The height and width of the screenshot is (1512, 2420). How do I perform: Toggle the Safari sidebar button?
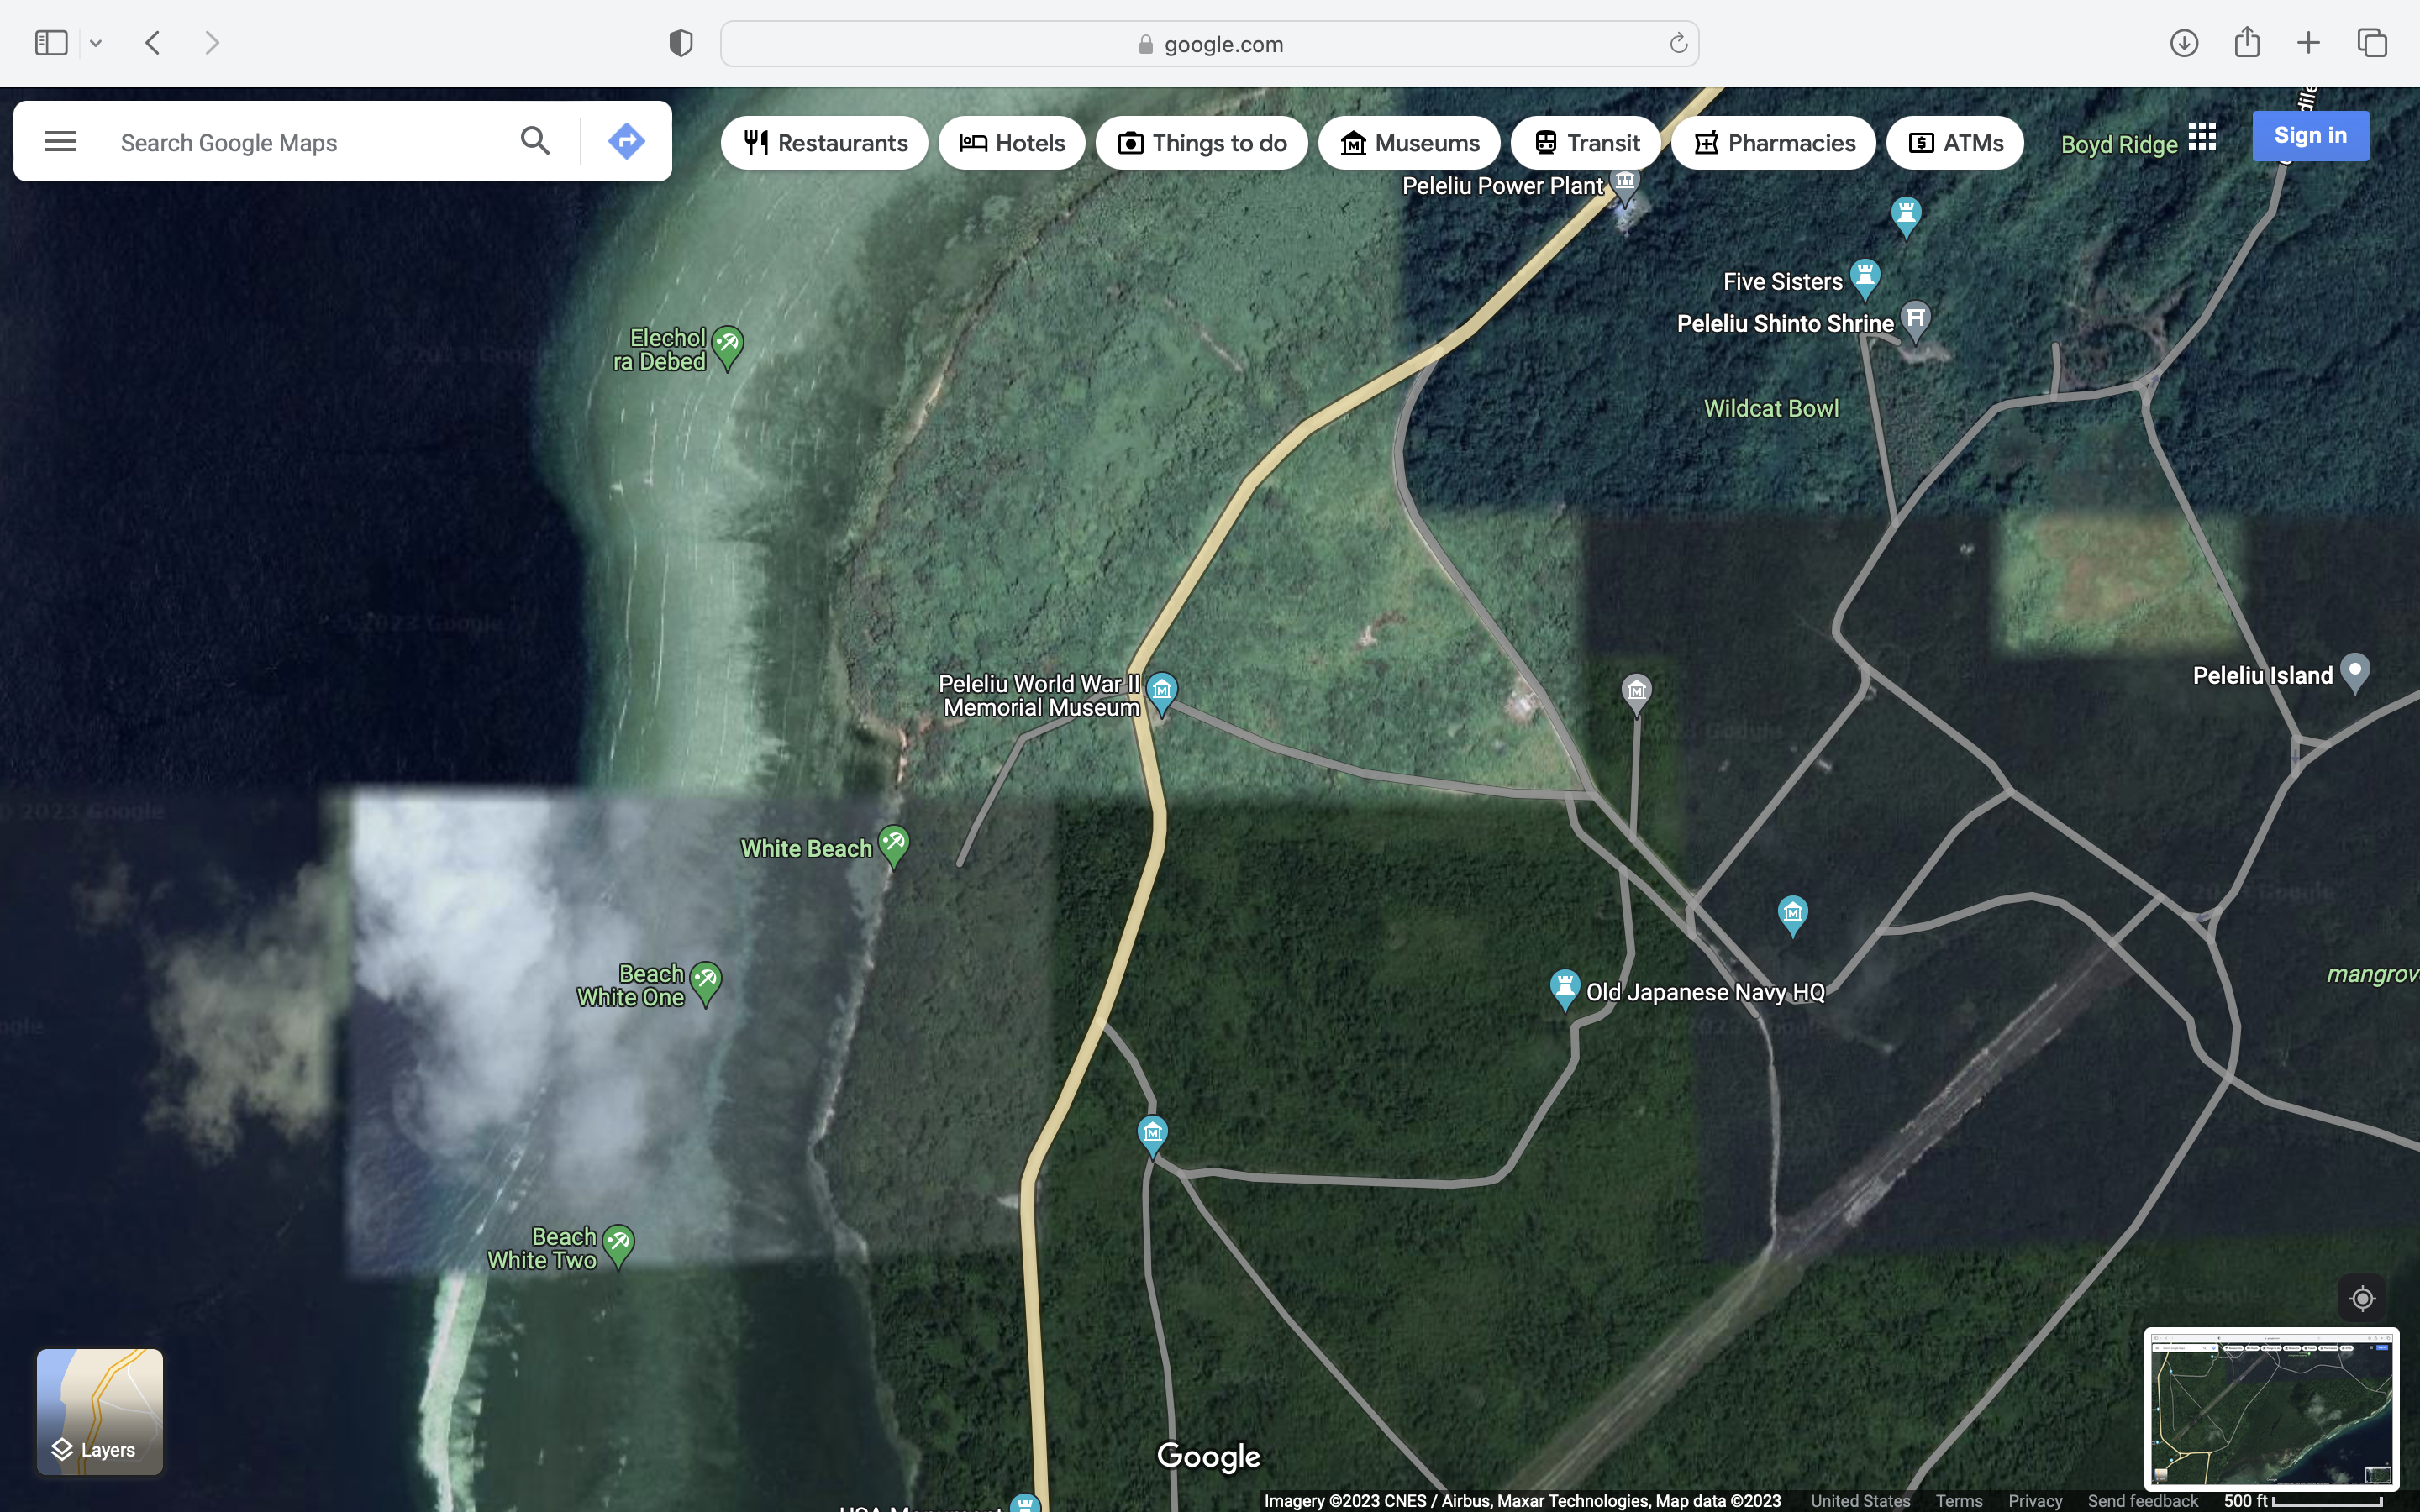pyautogui.click(x=51, y=43)
